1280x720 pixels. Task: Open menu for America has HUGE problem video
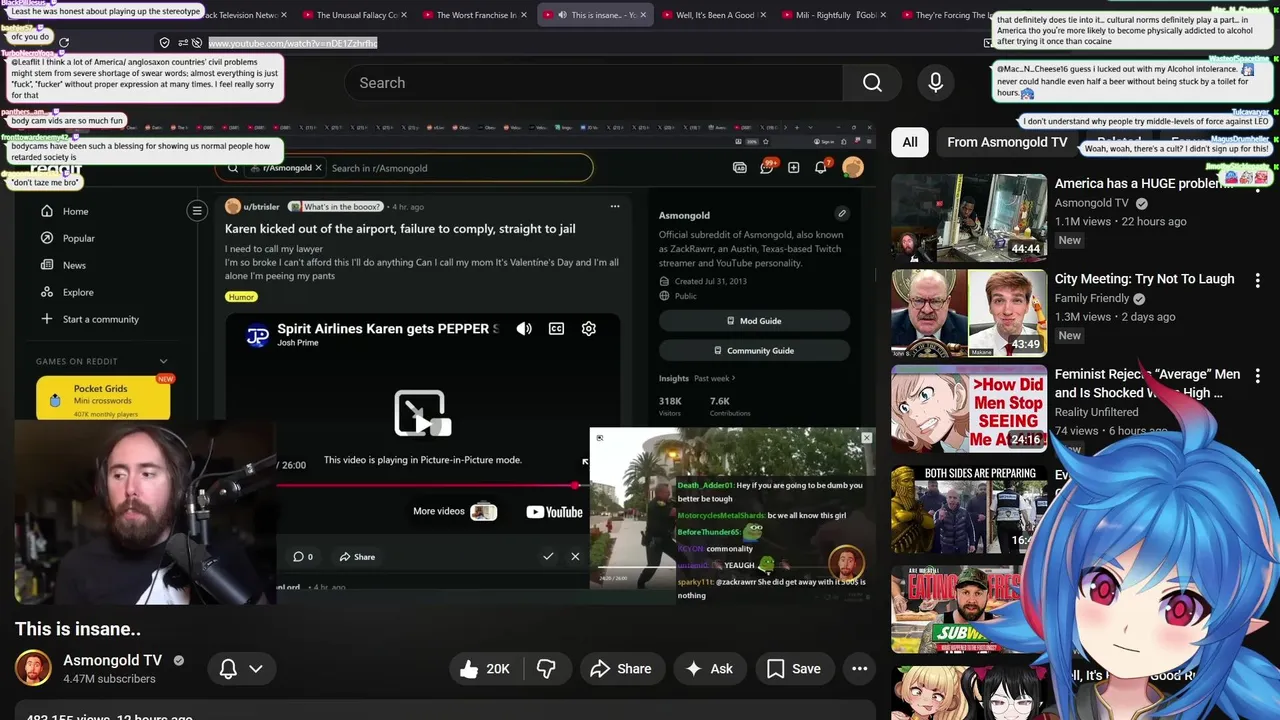(x=1257, y=184)
